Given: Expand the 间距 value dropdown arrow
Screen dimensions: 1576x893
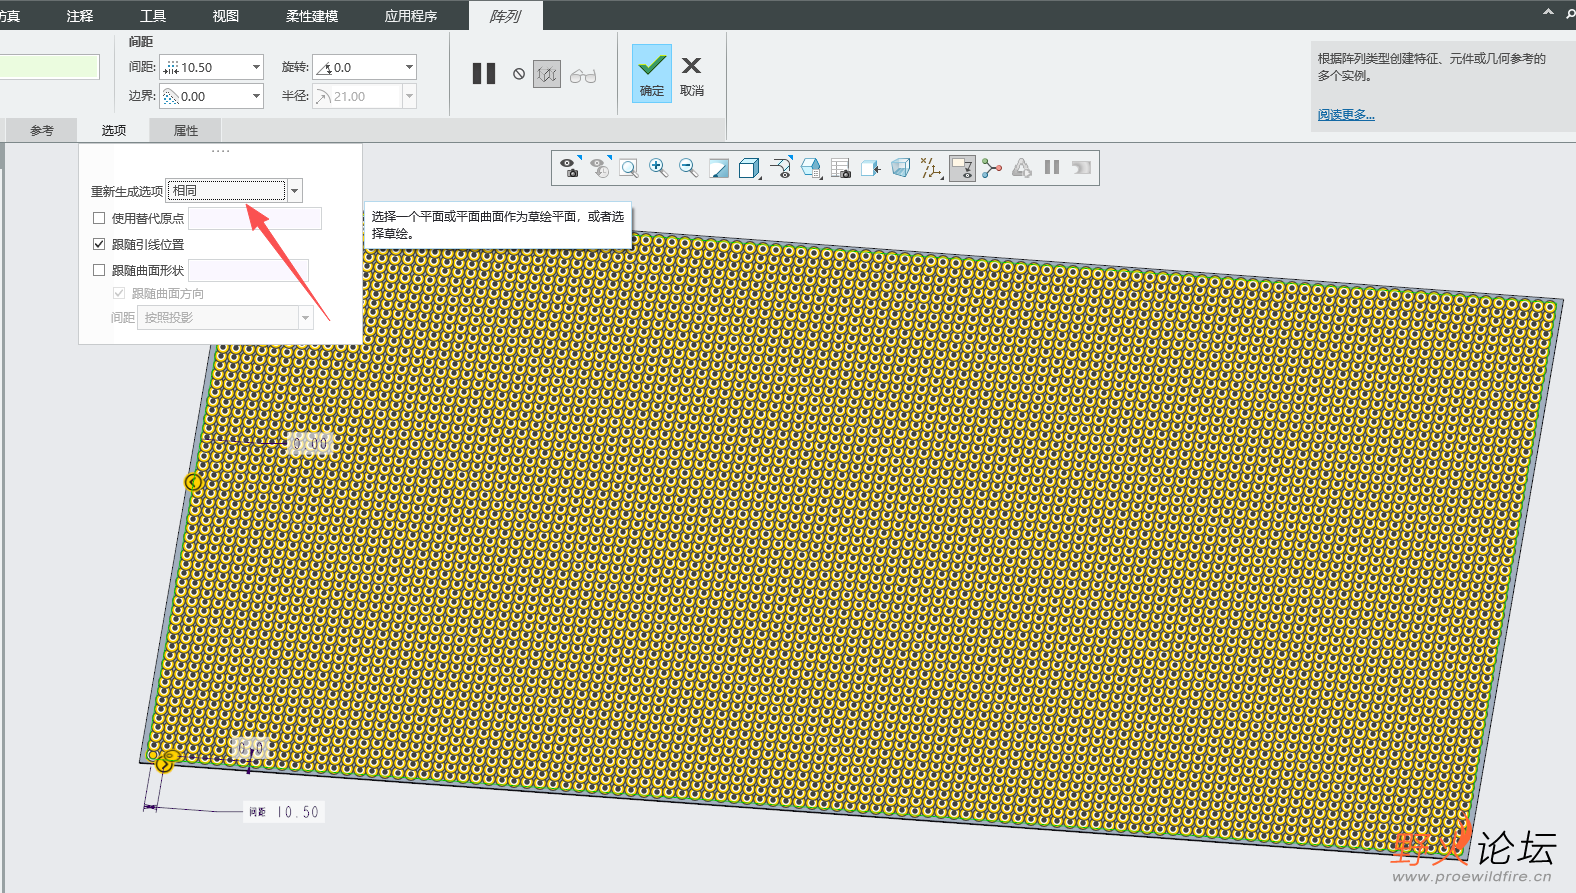Looking at the screenshot, I should 256,67.
